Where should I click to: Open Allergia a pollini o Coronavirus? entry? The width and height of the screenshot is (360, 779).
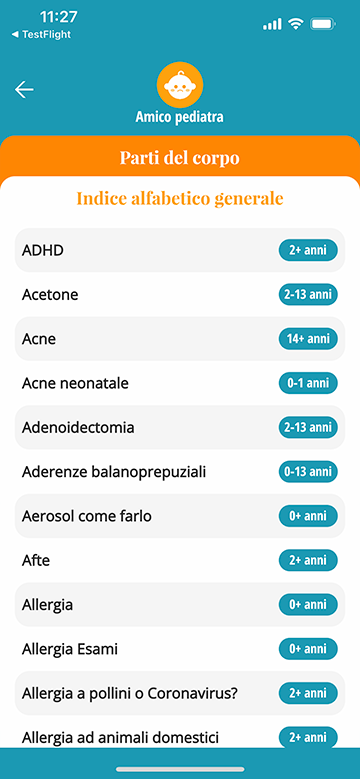pyautogui.click(x=180, y=693)
